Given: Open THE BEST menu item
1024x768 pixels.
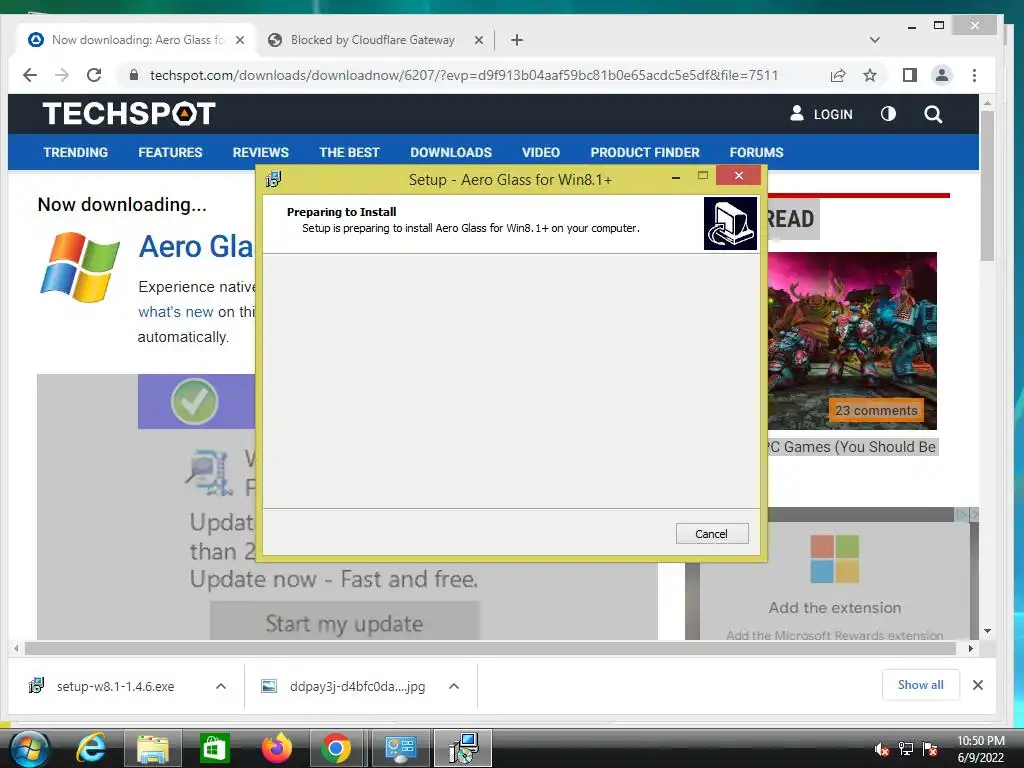Looking at the screenshot, I should (349, 152).
